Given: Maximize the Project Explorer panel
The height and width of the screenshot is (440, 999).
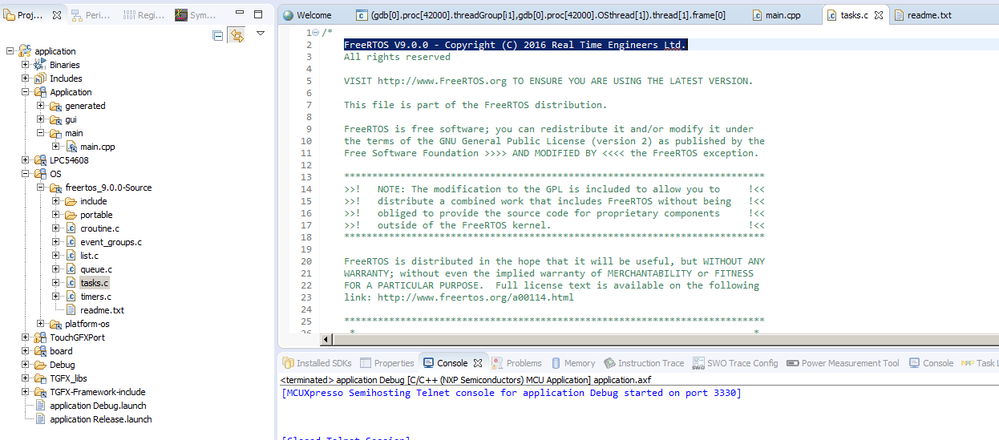Looking at the screenshot, I should [258, 13].
